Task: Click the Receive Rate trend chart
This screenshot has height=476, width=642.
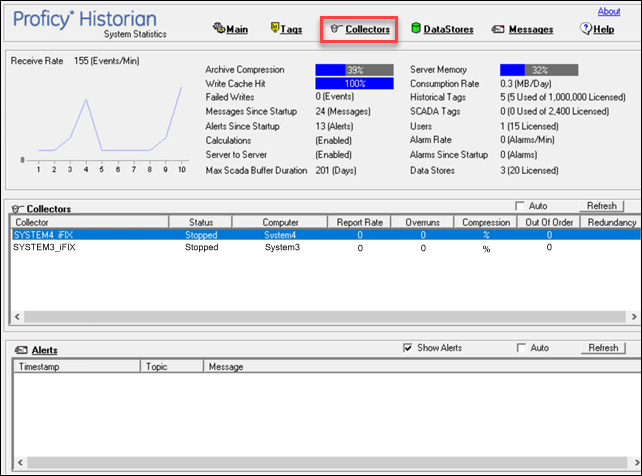Action: point(105,125)
